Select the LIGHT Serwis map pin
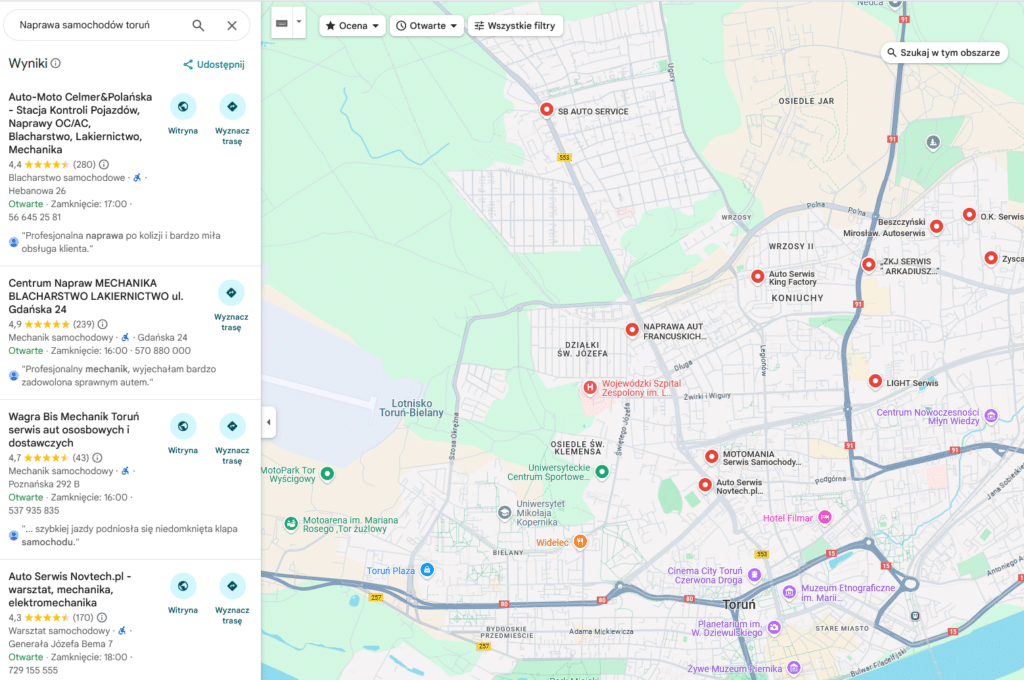The image size is (1024, 680). [875, 381]
